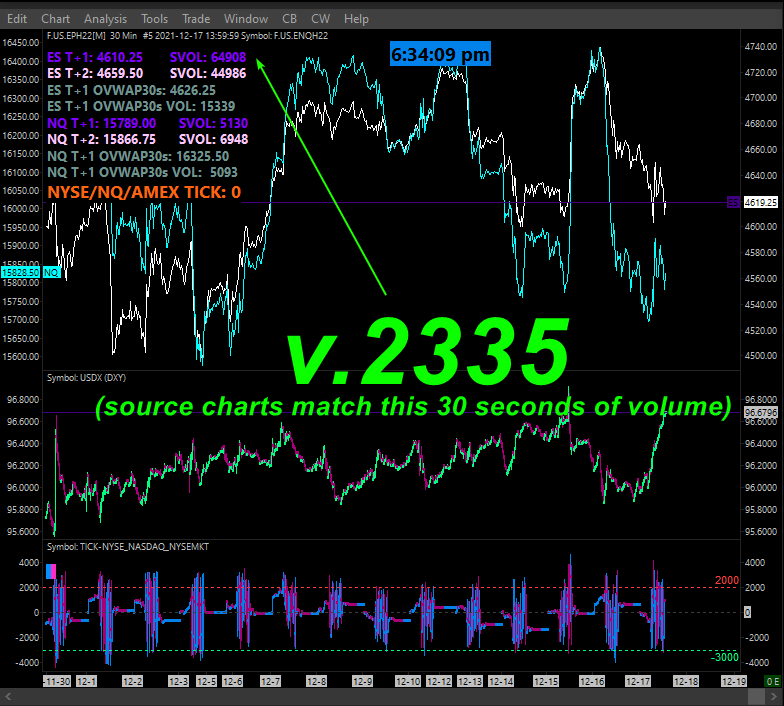784x706 pixels.
Task: Click the 0 E indicator at bottom right
Action: click(x=772, y=681)
